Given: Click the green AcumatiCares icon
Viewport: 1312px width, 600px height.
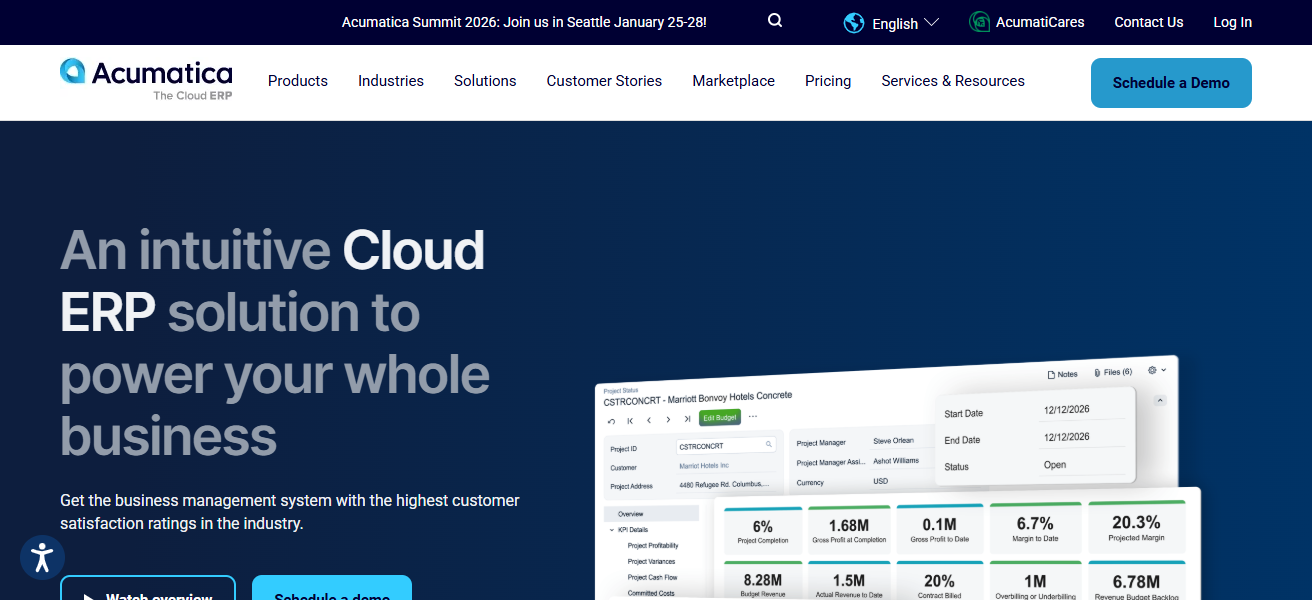Looking at the screenshot, I should (x=980, y=22).
